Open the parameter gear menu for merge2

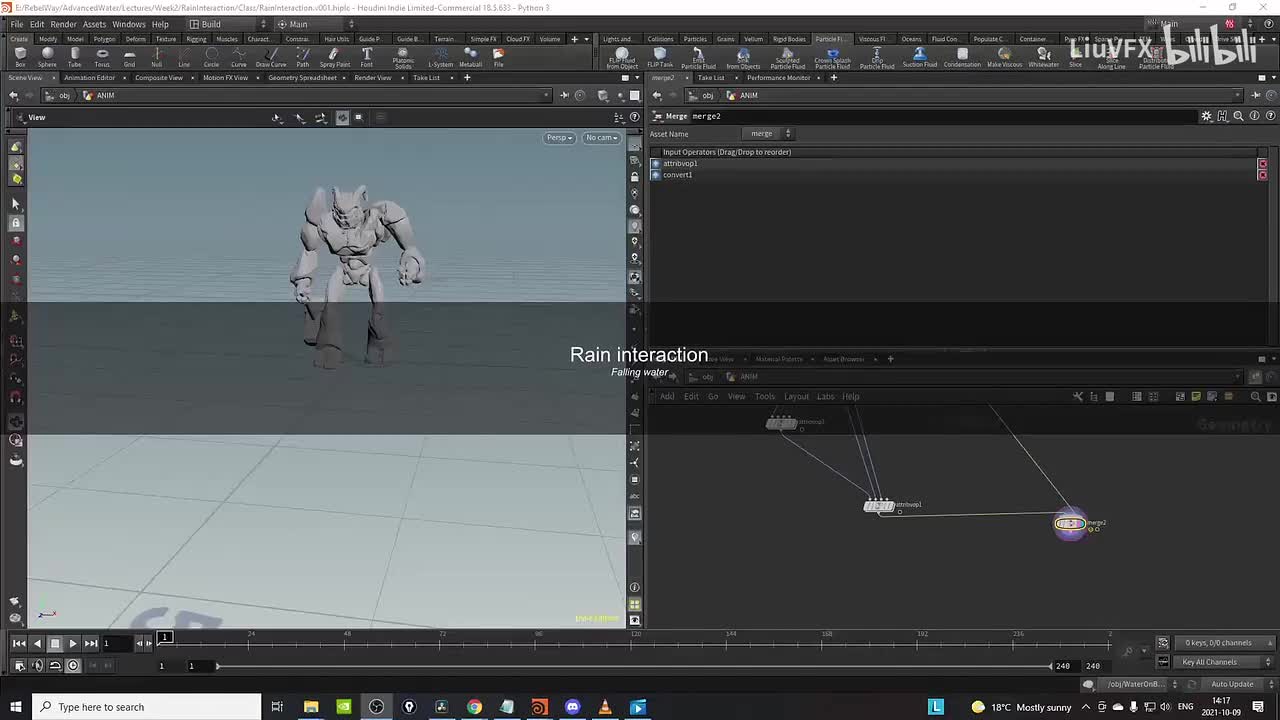pos(1206,116)
